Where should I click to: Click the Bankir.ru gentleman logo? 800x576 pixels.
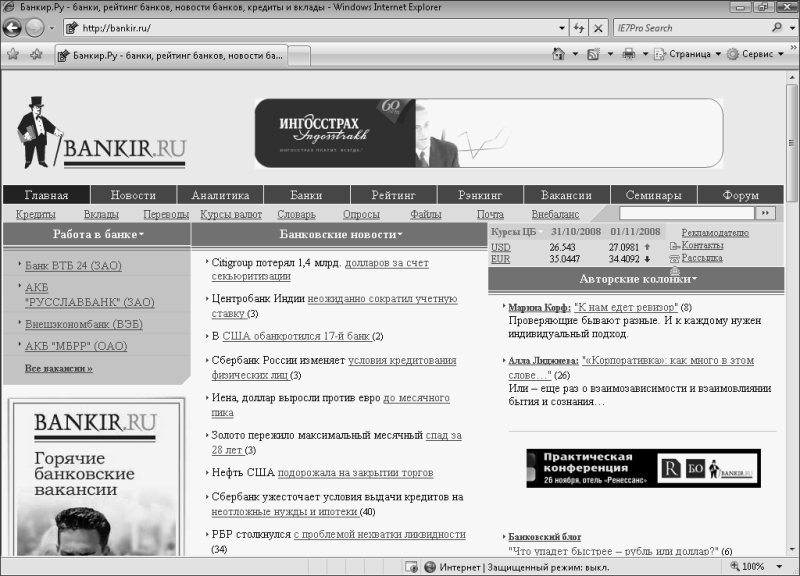tap(102, 133)
